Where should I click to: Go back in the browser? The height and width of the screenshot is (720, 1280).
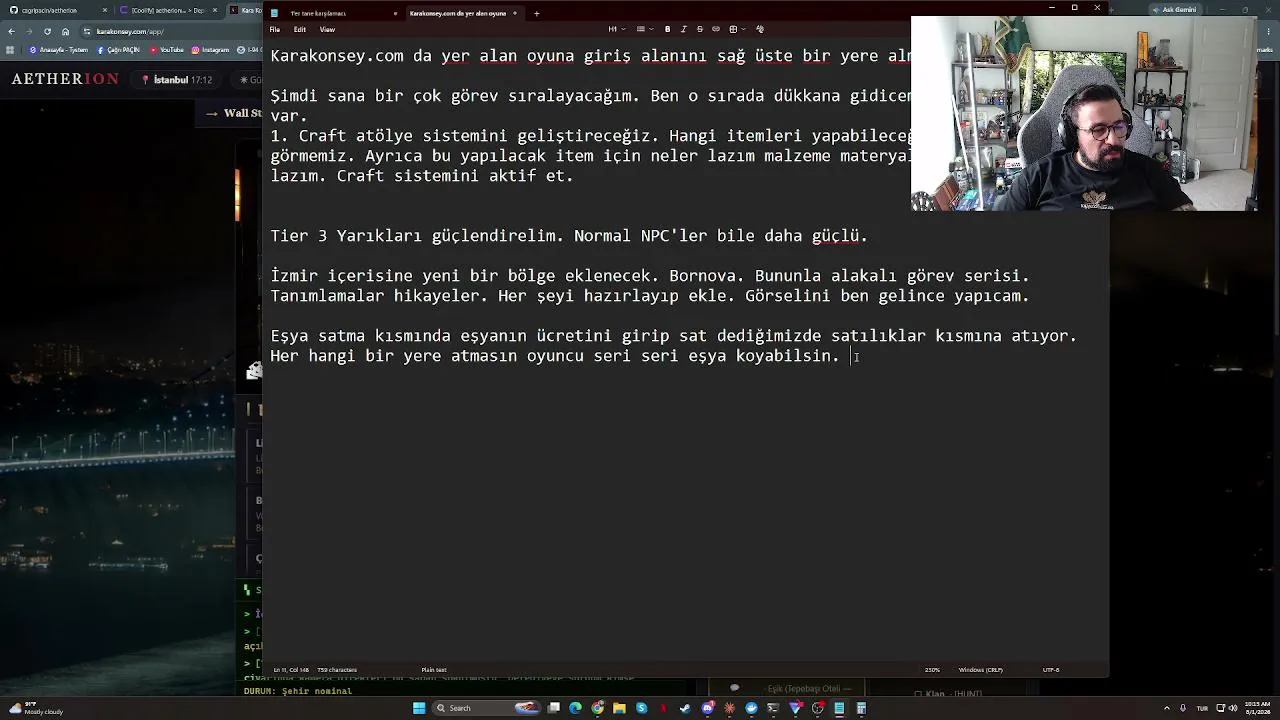11,31
